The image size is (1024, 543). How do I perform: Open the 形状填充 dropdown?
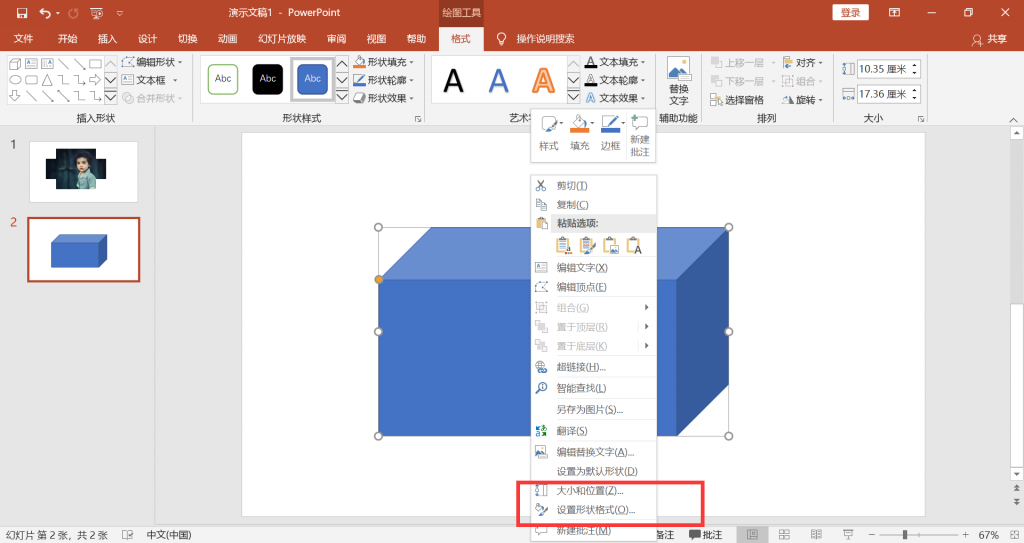pyautogui.click(x=384, y=62)
